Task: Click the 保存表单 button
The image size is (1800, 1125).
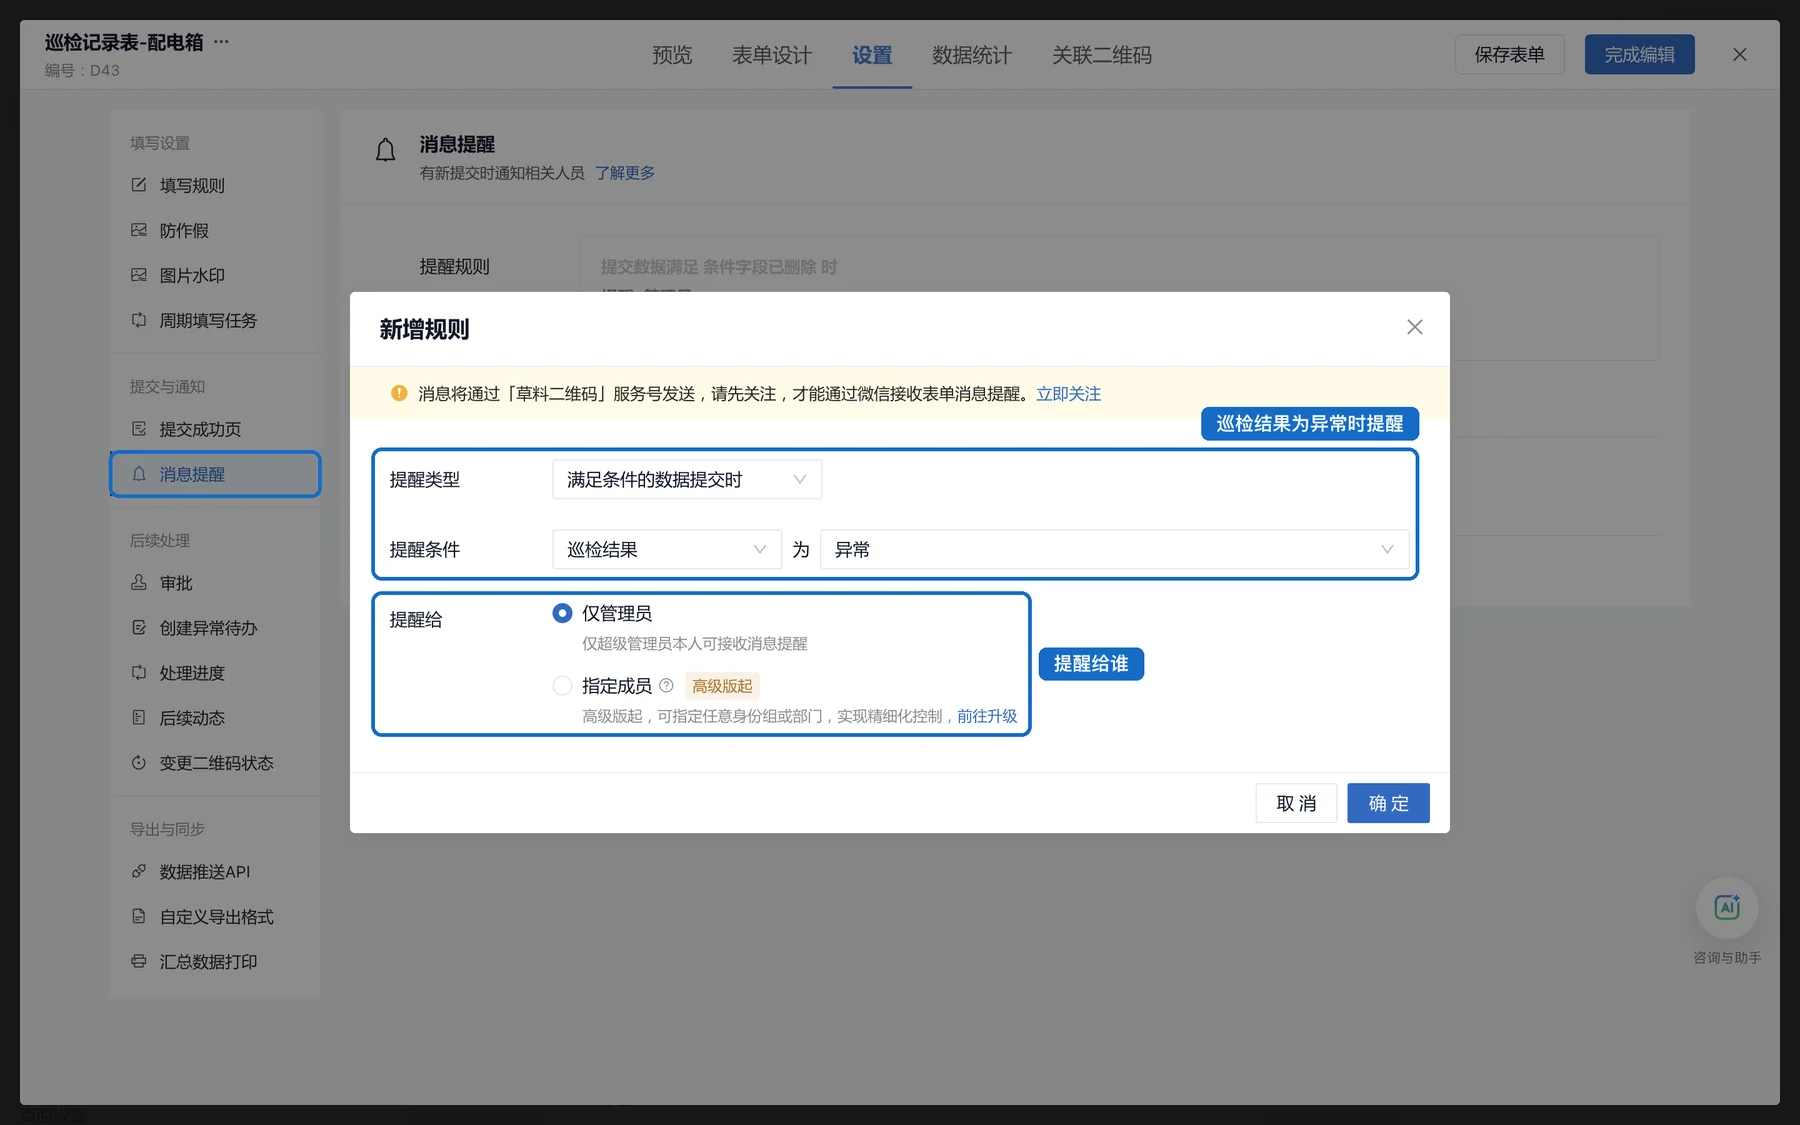Action: pos(1510,55)
